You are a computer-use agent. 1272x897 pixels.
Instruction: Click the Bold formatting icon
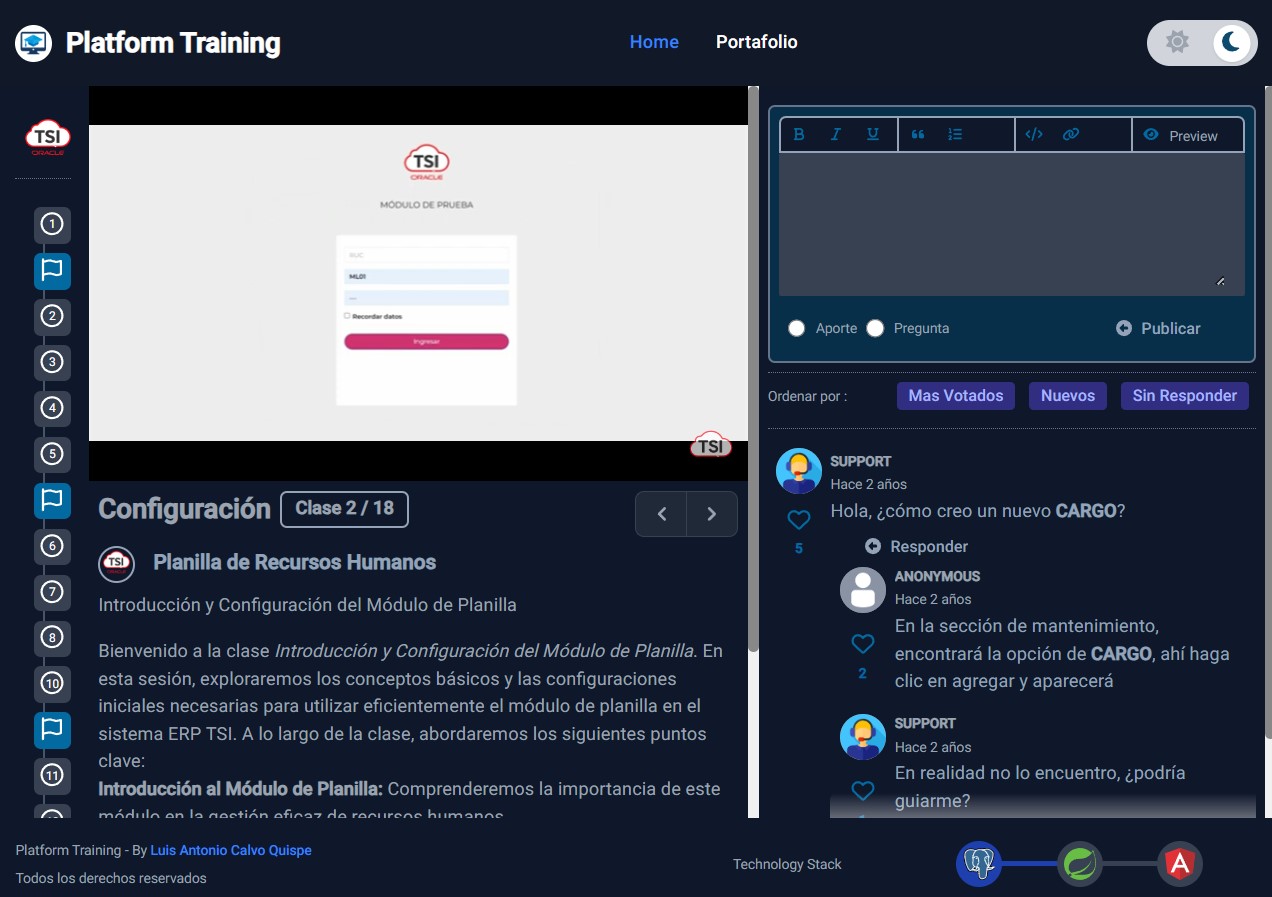799,135
